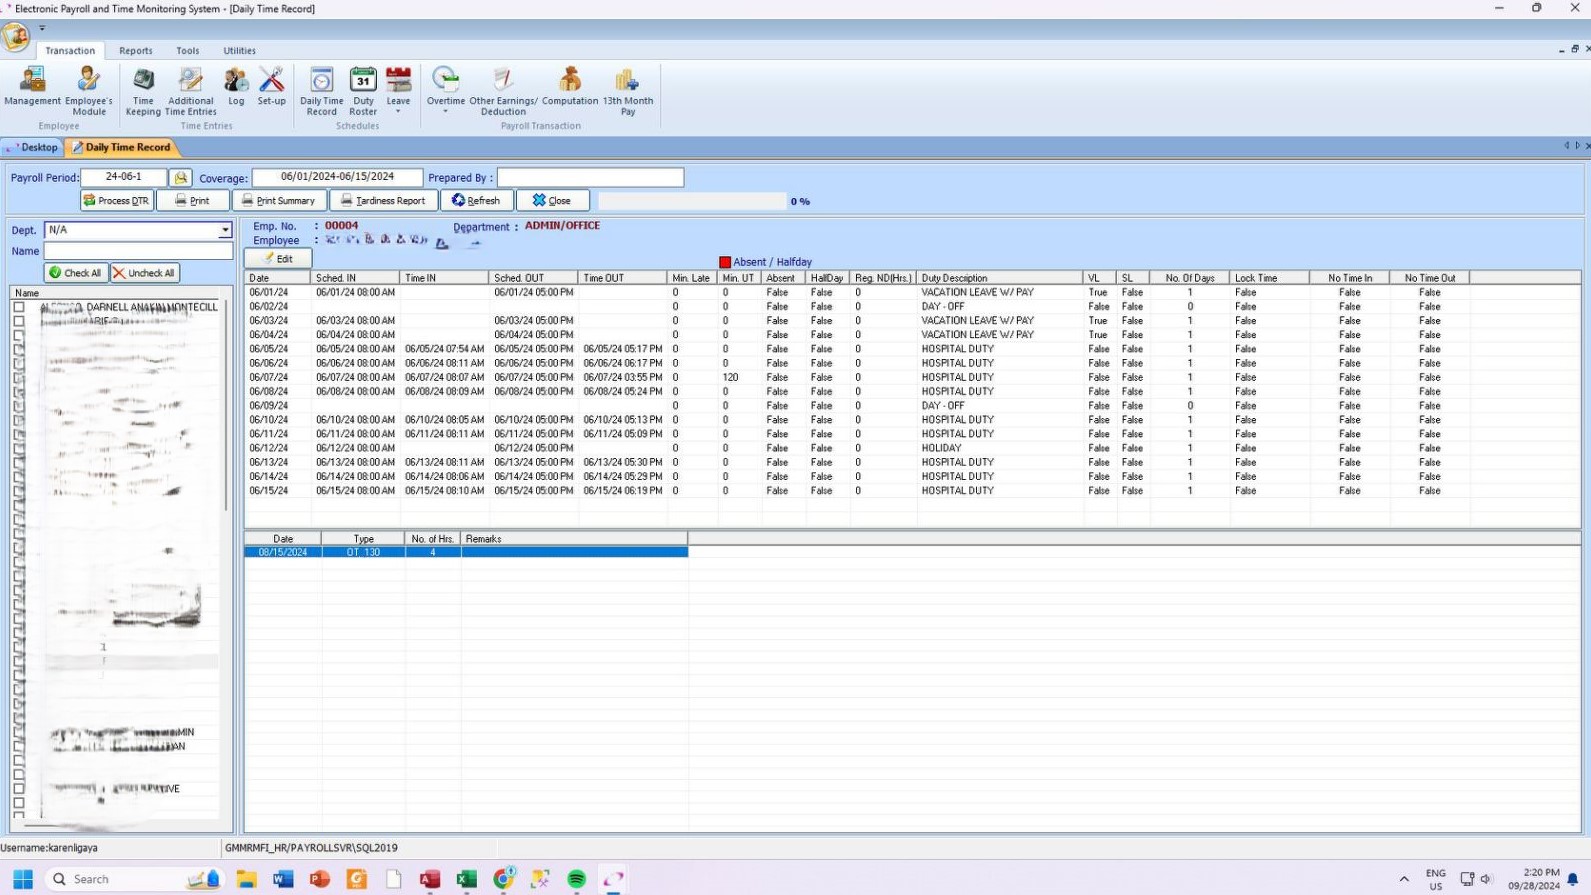Open the Employee's Module icon
Screen dimensions: 1591x895
point(88,91)
